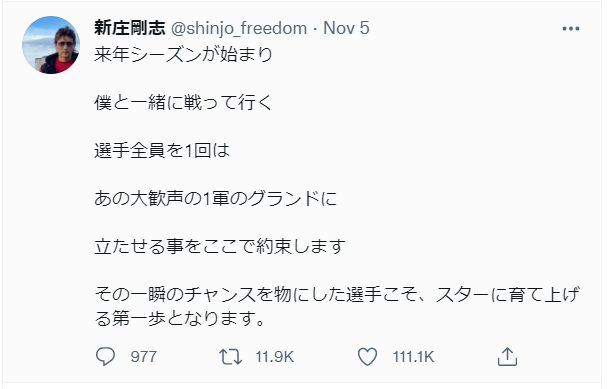Viewport: 616px width, 389px height.
Task: Click the line starting その一瞬のチャンスを
Action: coord(337,294)
